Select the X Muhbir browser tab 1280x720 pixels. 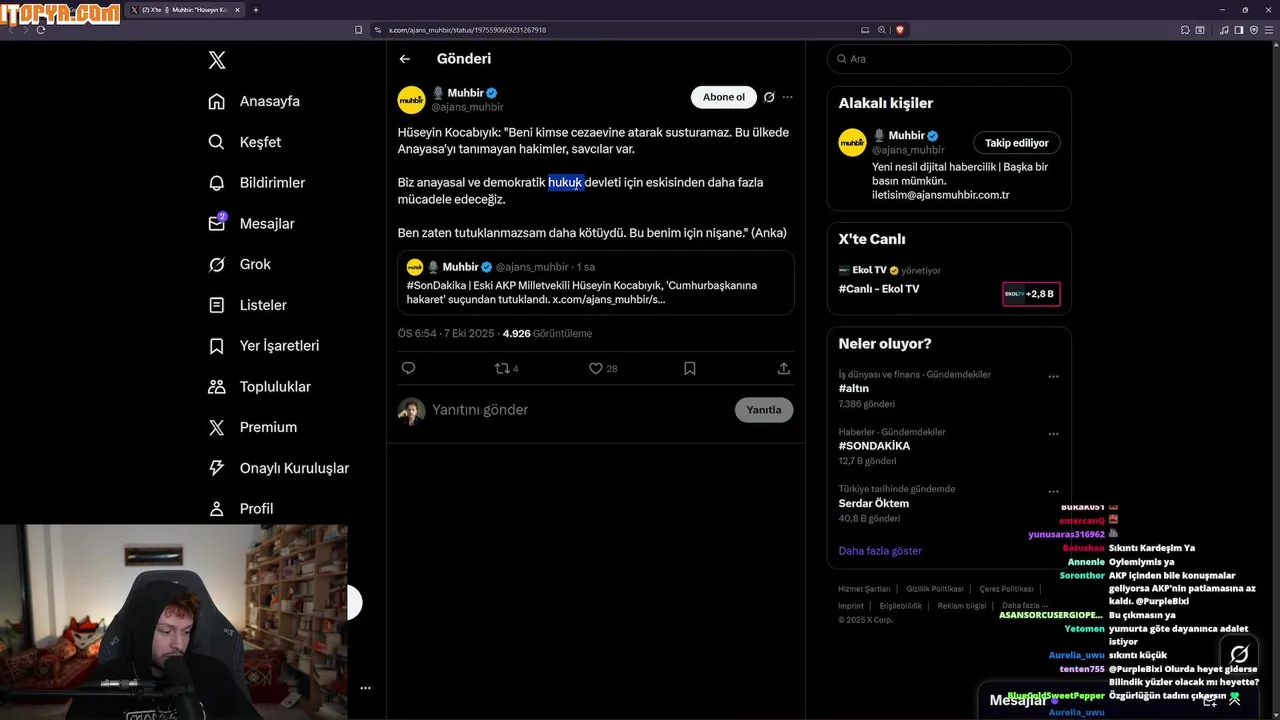point(185,10)
